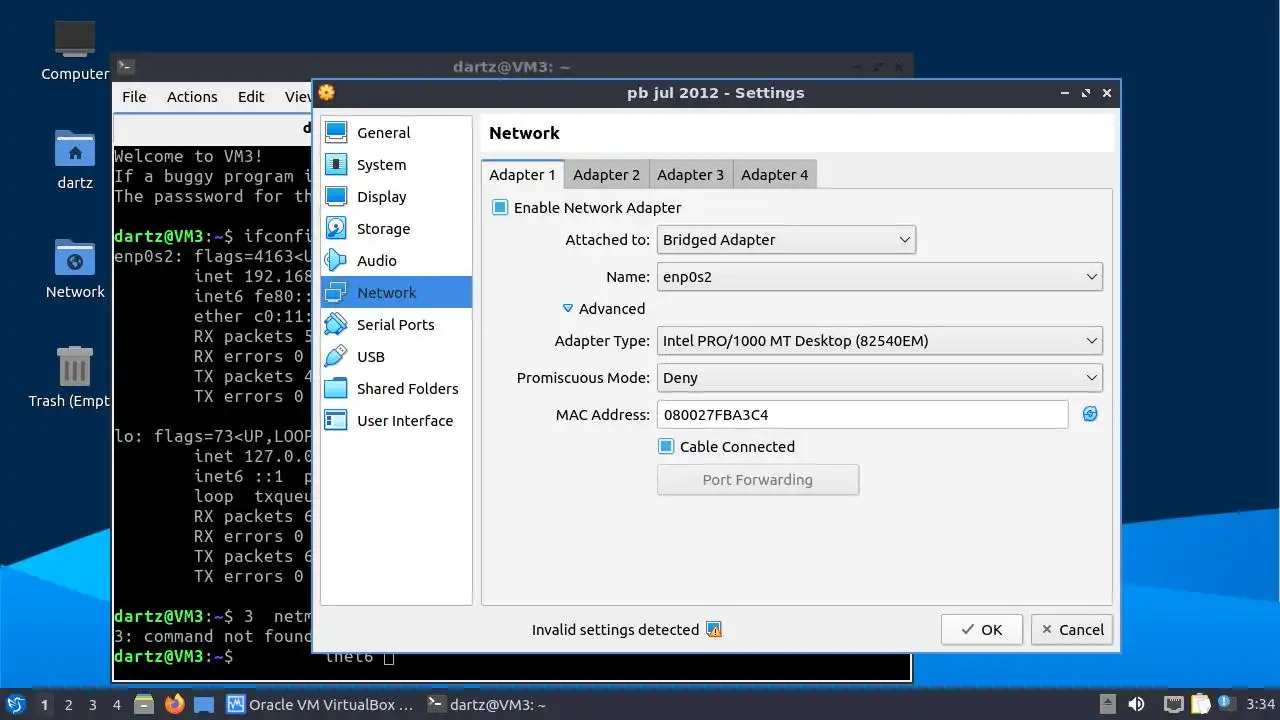The width and height of the screenshot is (1280, 720).
Task: Switch to the Adapter 4 tab
Action: coord(774,175)
